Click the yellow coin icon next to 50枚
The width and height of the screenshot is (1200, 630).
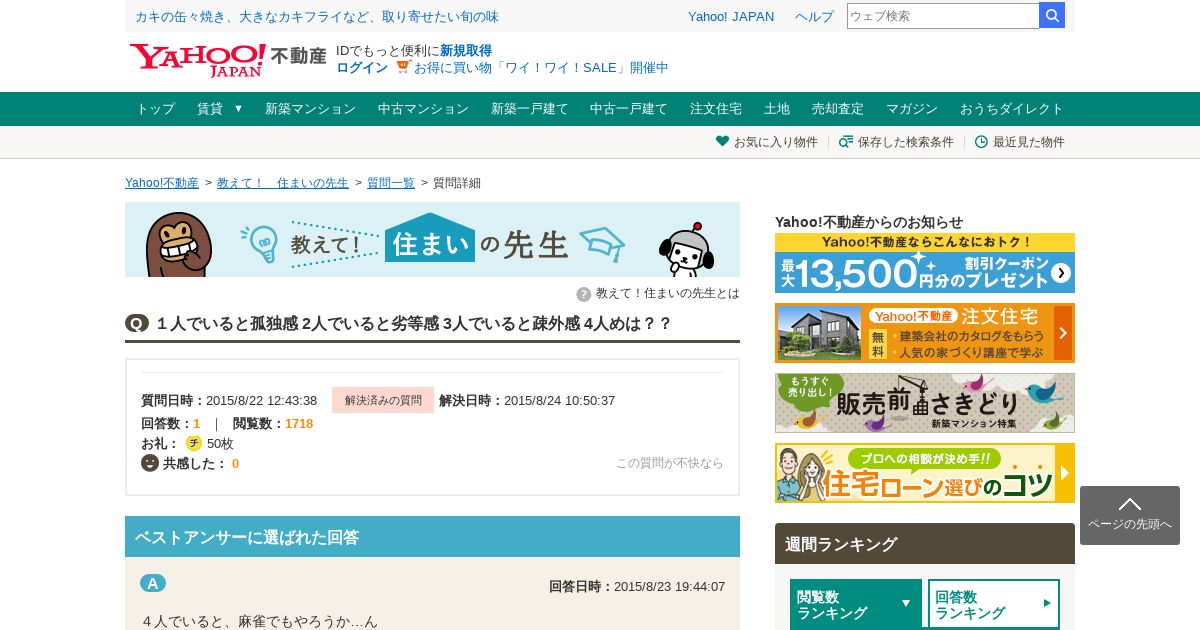coord(194,443)
